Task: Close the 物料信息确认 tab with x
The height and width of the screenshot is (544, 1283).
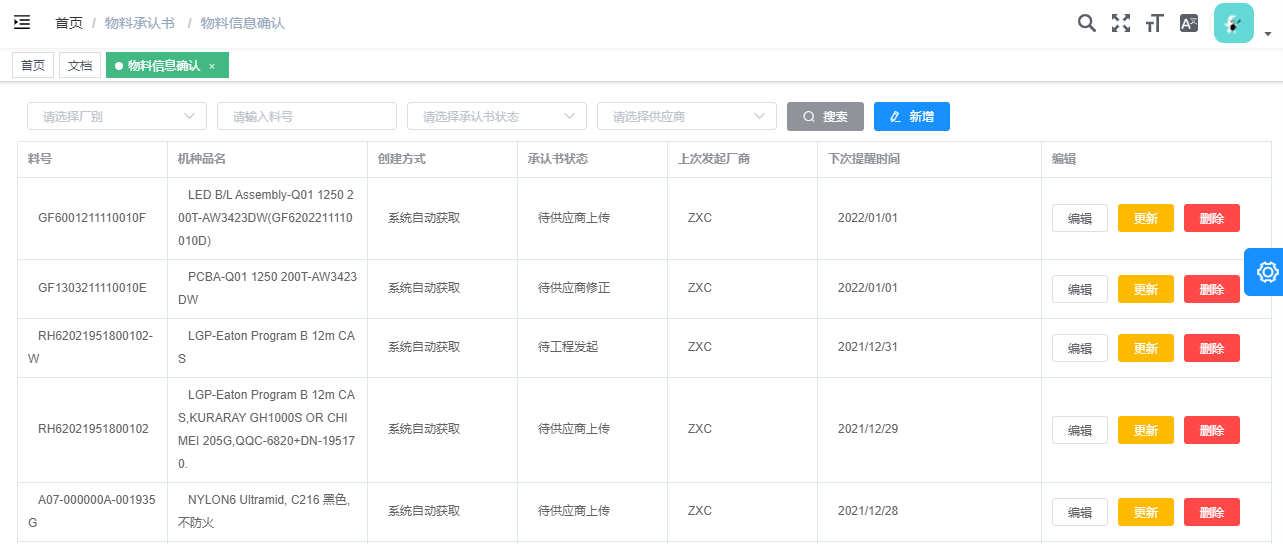Action: (x=212, y=66)
